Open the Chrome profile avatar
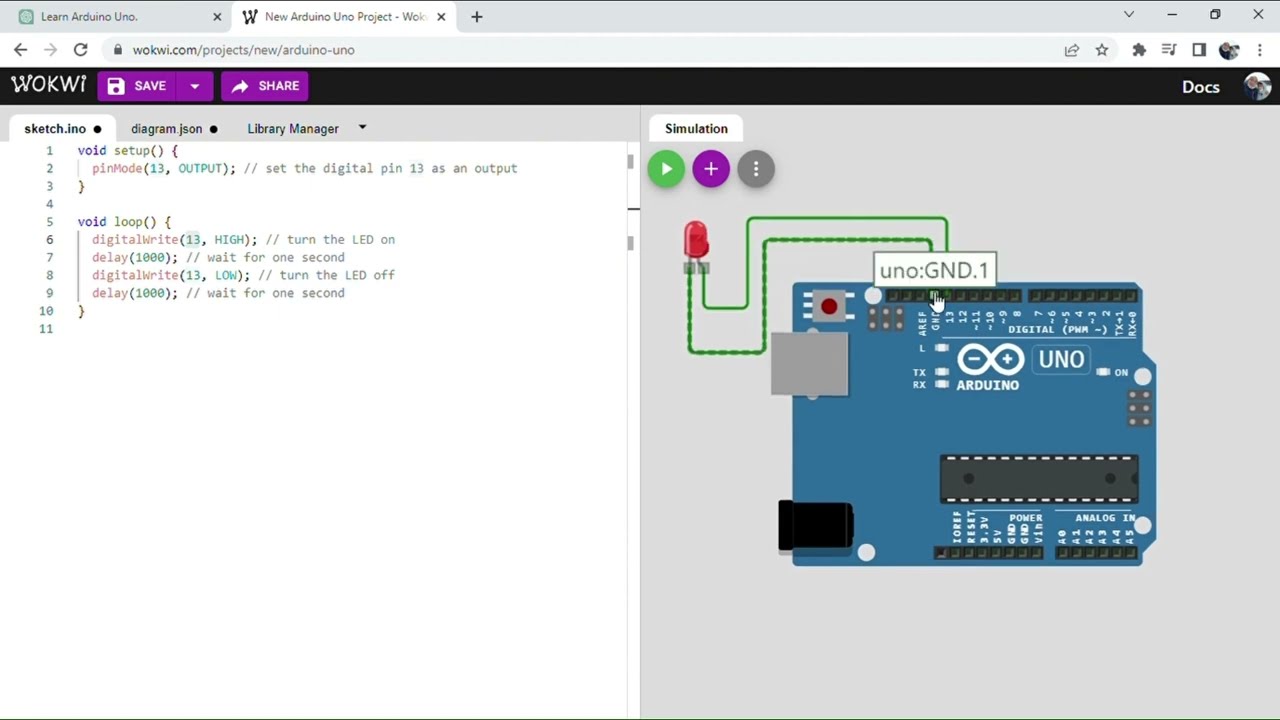The height and width of the screenshot is (720, 1280). [1229, 50]
